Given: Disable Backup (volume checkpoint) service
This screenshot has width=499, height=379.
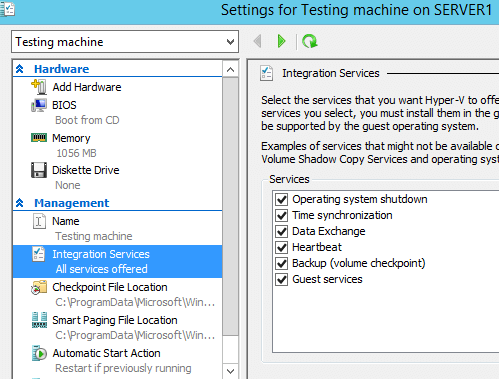Looking at the screenshot, I should [282, 263].
